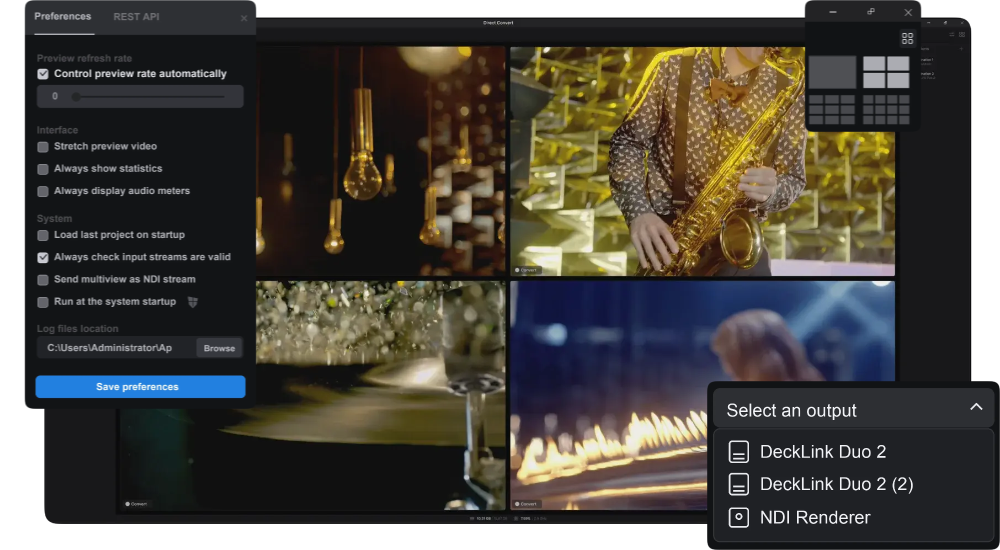Open the multiview layout grid icon
This screenshot has width=1000, height=550.
tap(907, 38)
